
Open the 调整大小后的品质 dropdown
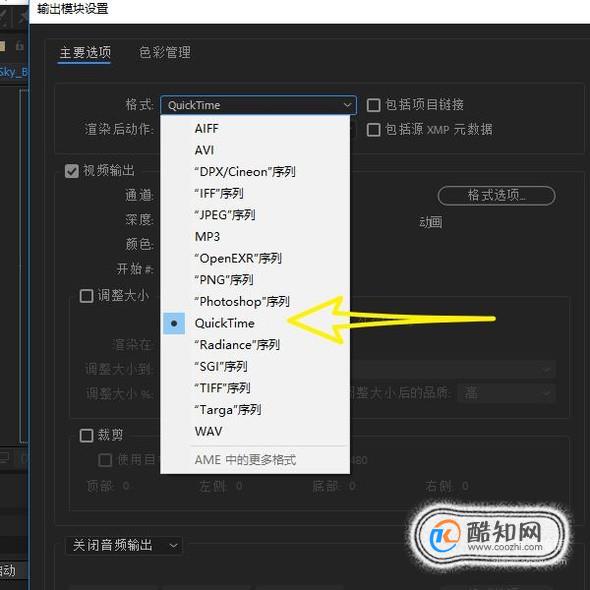506,394
